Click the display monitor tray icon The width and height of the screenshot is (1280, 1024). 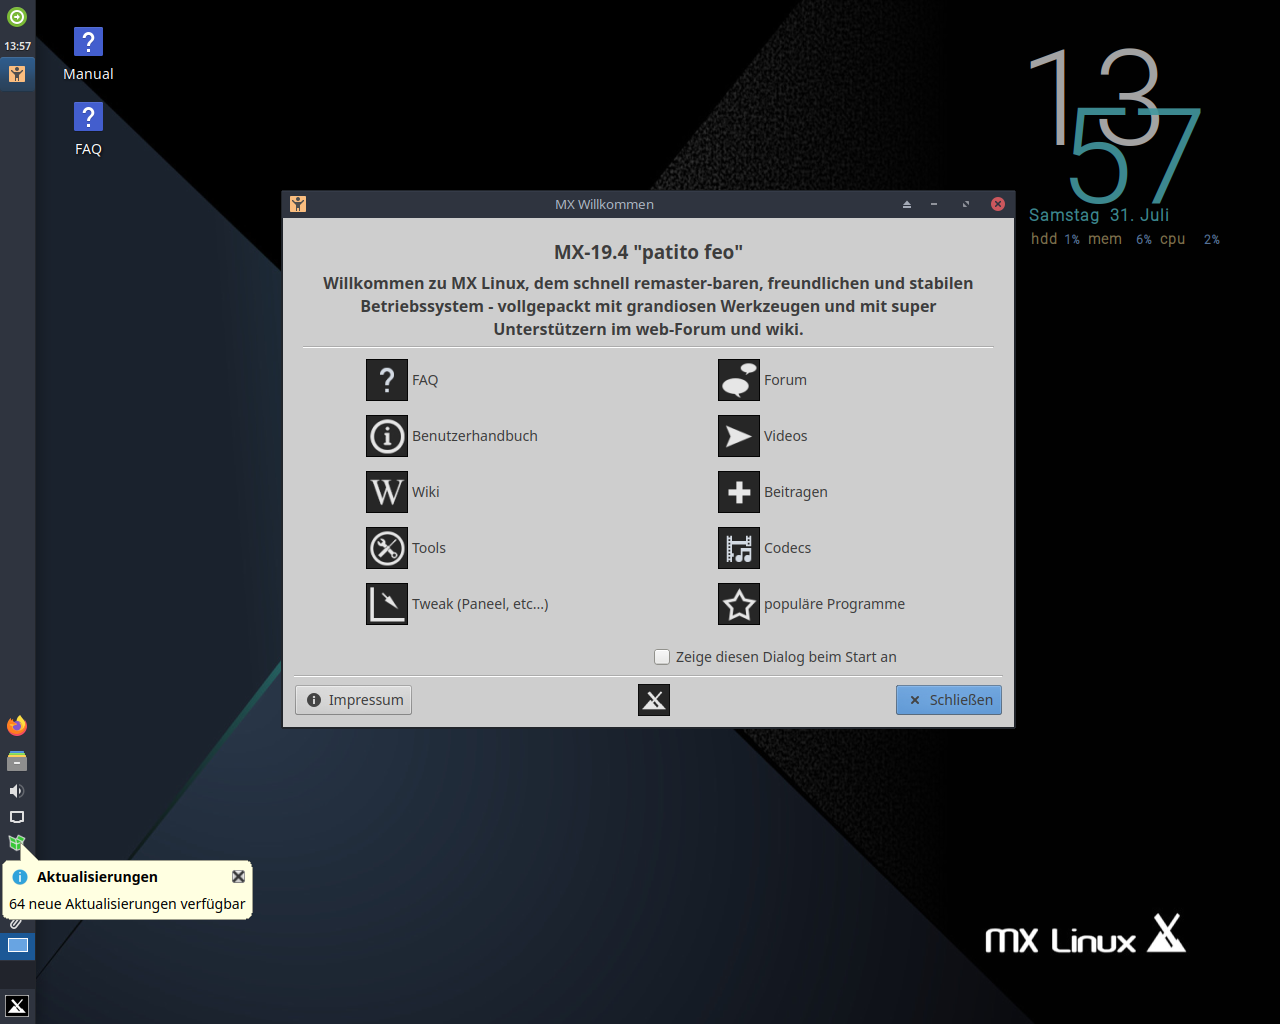click(17, 817)
